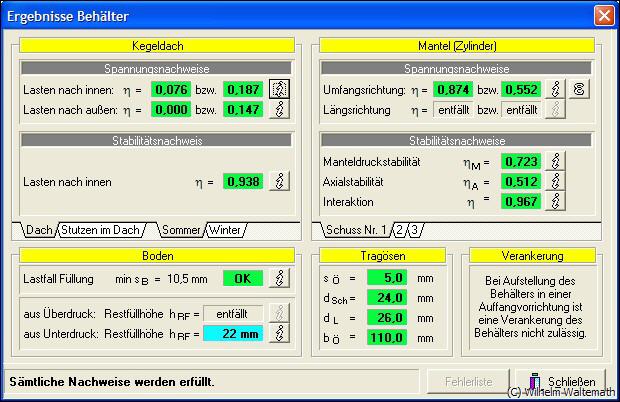620x402 pixels.
Task: Click info icon next to Umfangsrichtung values
Action: (557, 90)
